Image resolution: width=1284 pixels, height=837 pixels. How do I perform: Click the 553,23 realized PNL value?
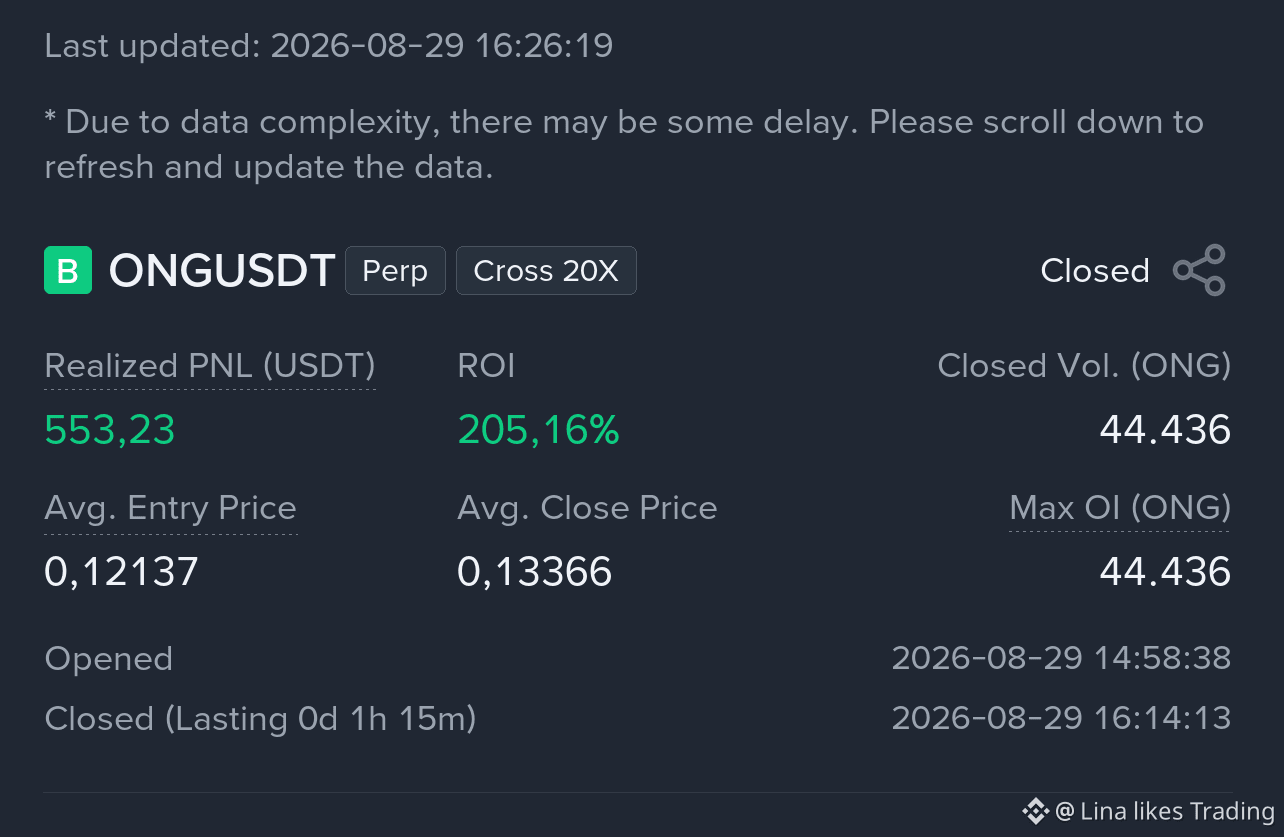click(110, 430)
